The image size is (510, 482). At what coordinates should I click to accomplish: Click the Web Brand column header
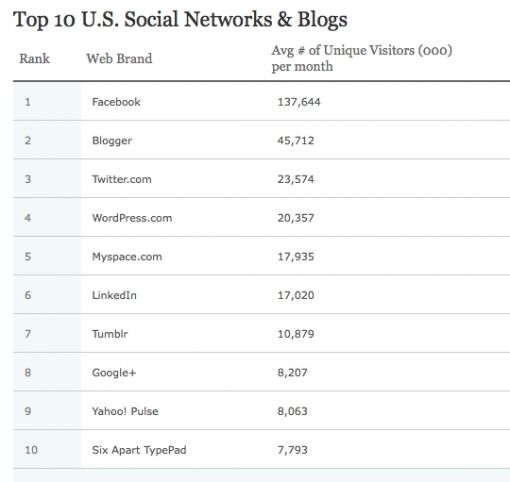[x=119, y=59]
